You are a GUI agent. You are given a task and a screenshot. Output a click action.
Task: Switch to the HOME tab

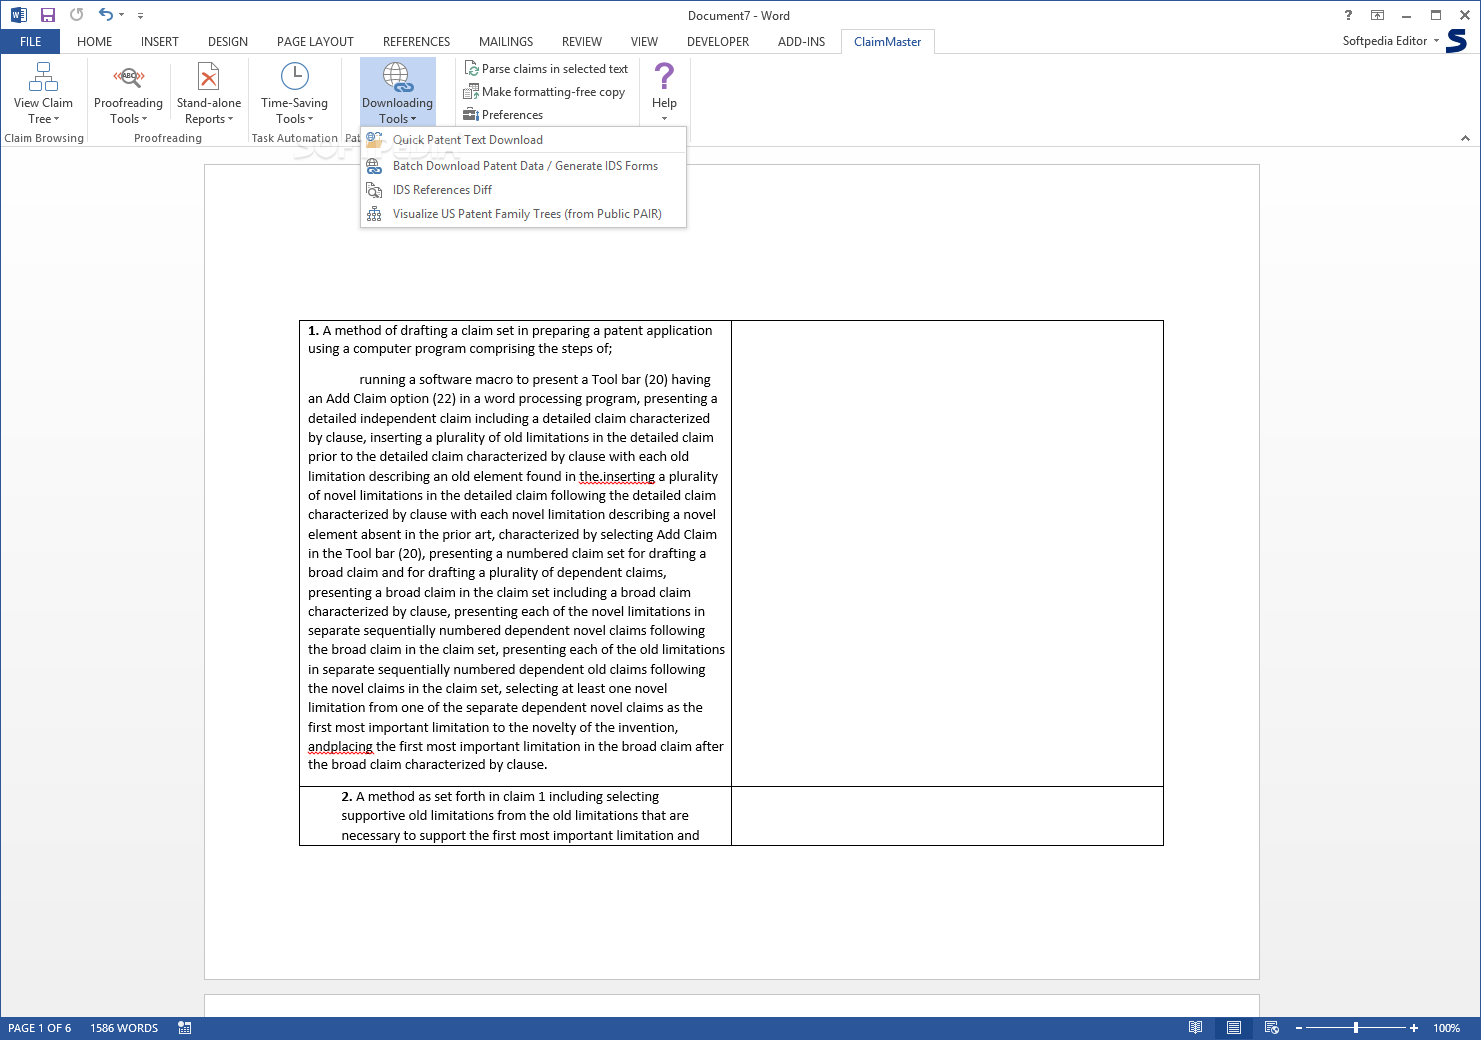(x=94, y=42)
